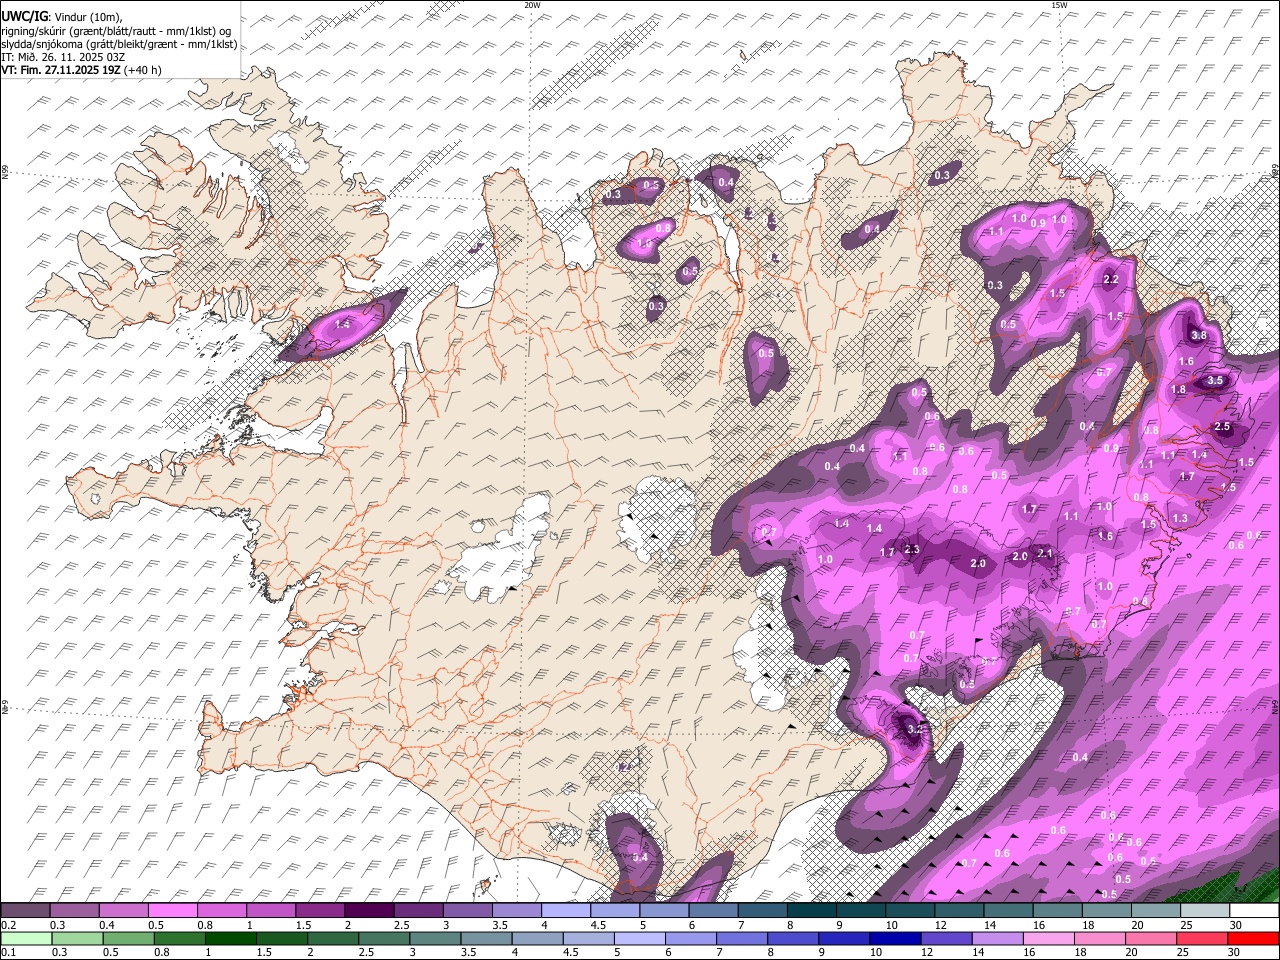Click the "UWC/IG: Vindur (10m)," title line
Image resolution: width=1280 pixels, height=960 pixels.
62,17
